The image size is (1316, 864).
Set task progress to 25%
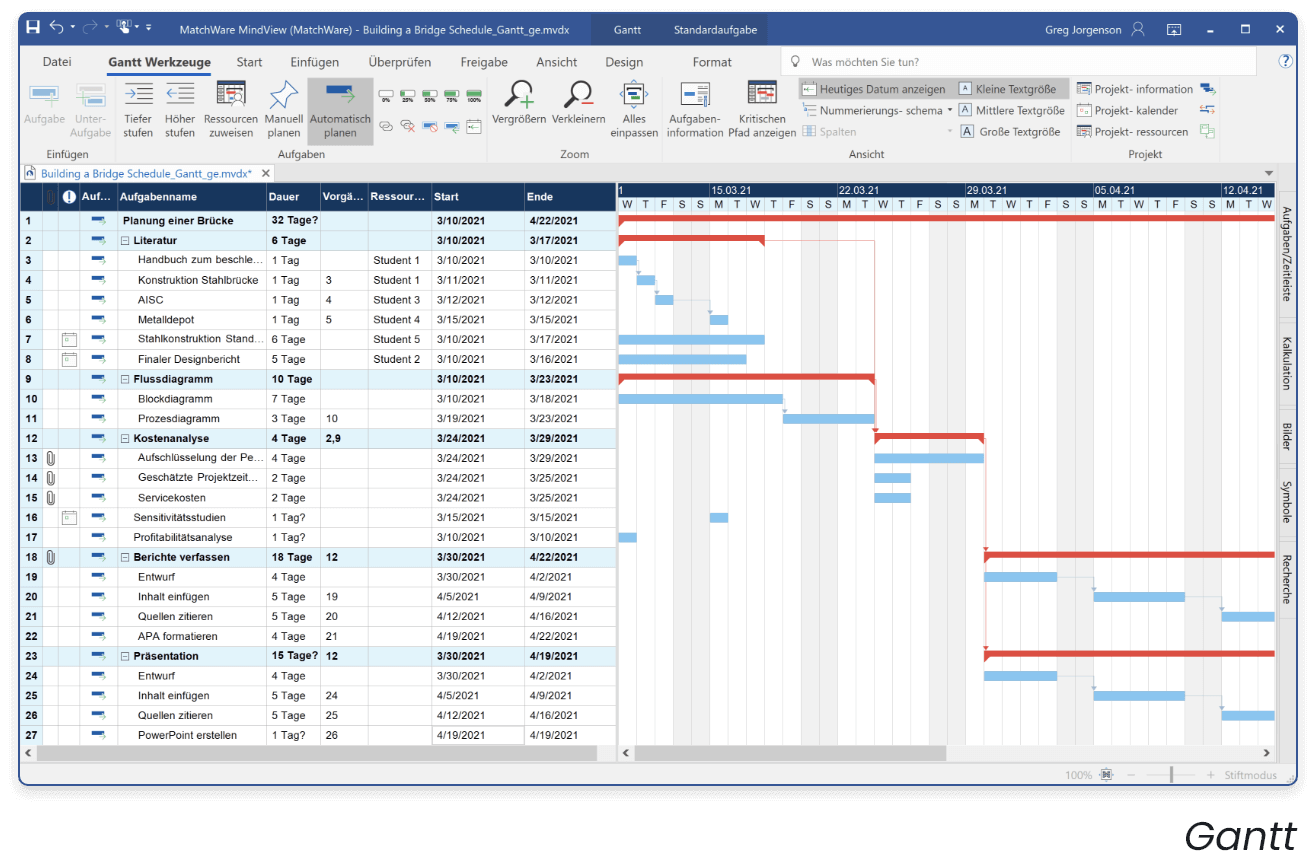tap(408, 97)
